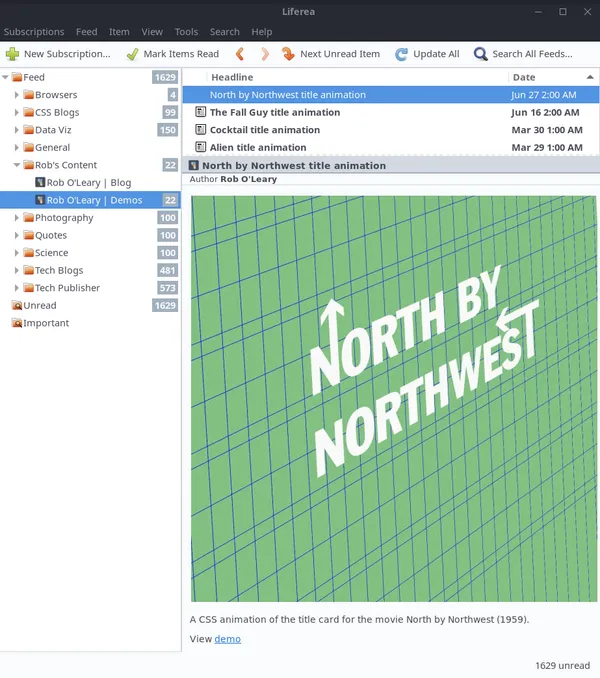Click the 'Rob O'Leary | Blog' feed name

tap(89, 182)
